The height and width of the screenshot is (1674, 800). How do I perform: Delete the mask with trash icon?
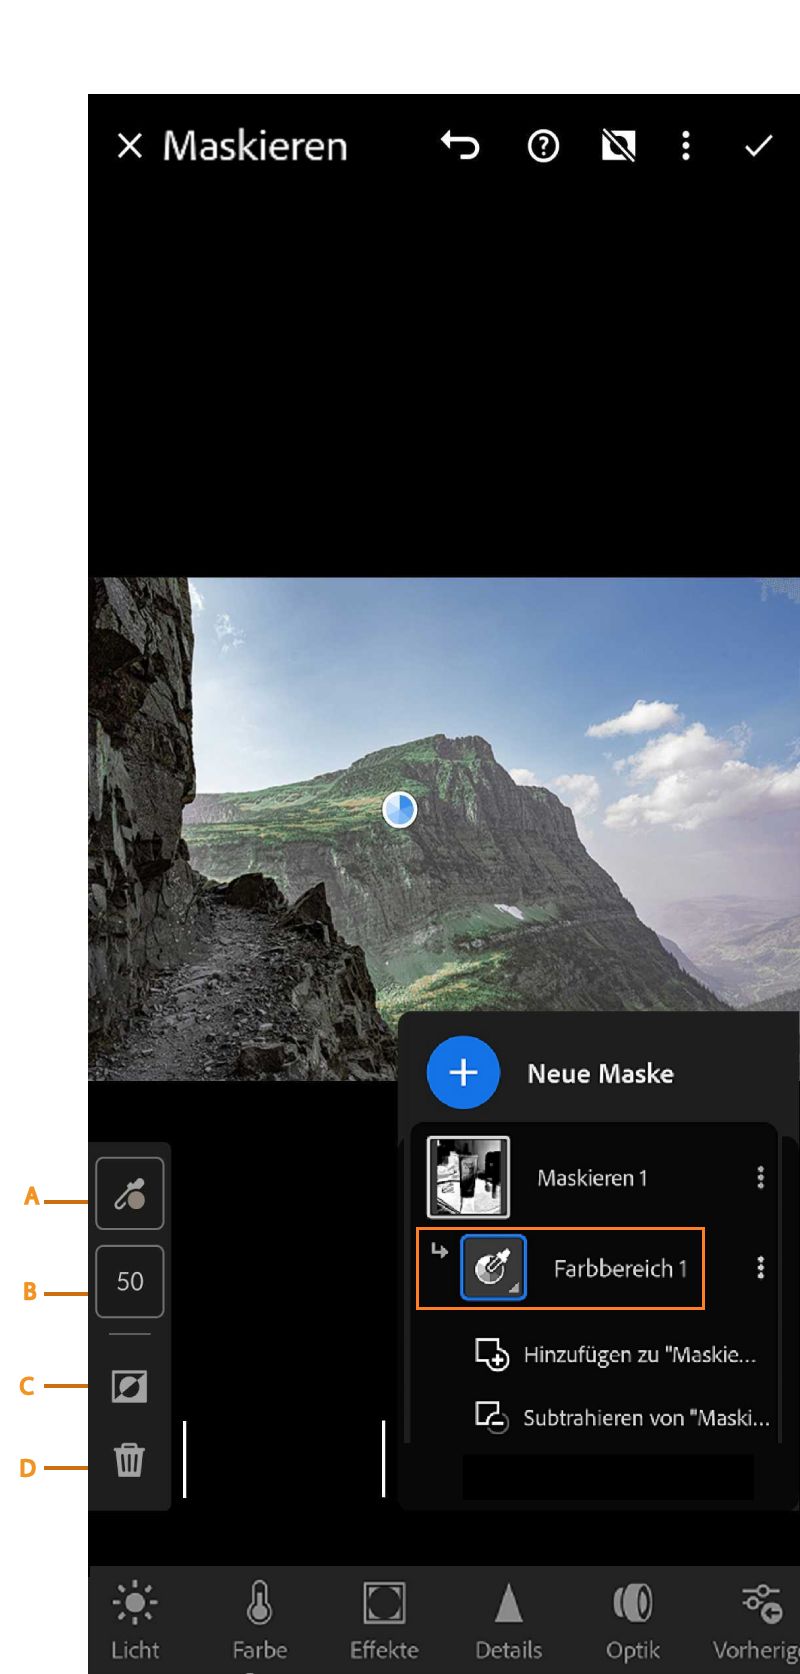click(130, 1460)
